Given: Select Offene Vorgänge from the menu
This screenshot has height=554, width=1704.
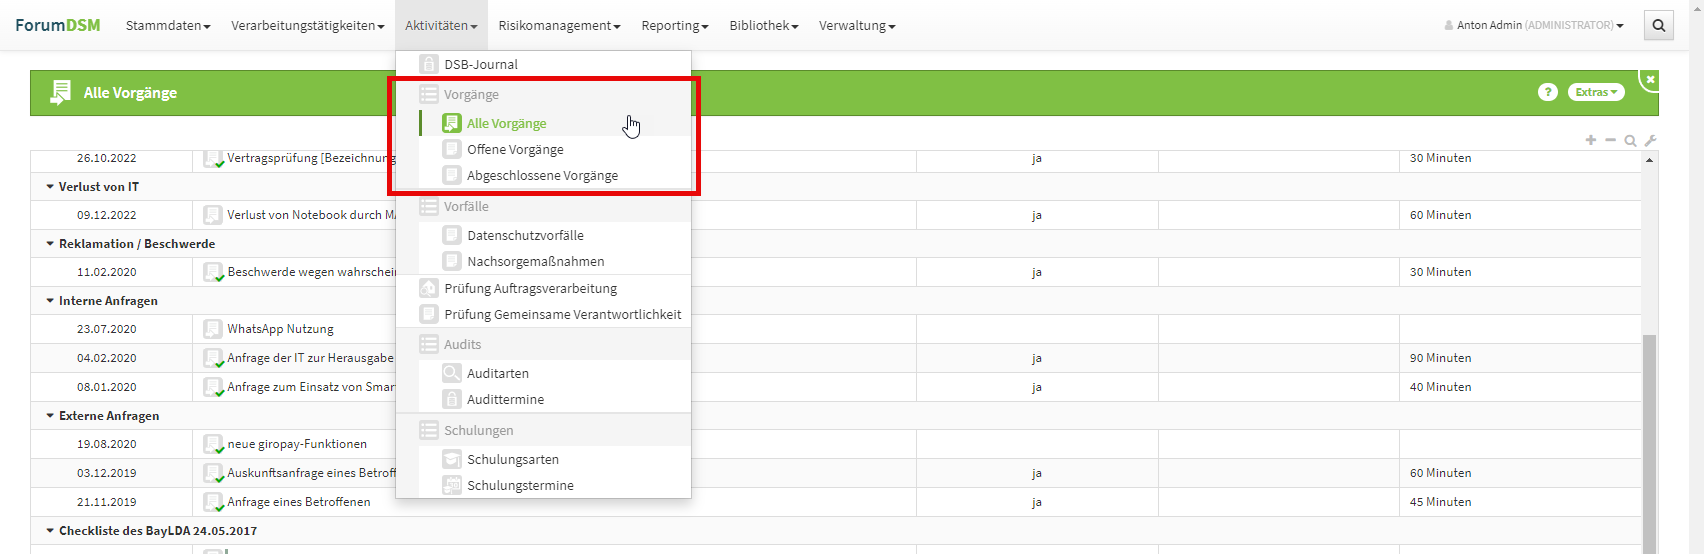Looking at the screenshot, I should (x=515, y=150).
